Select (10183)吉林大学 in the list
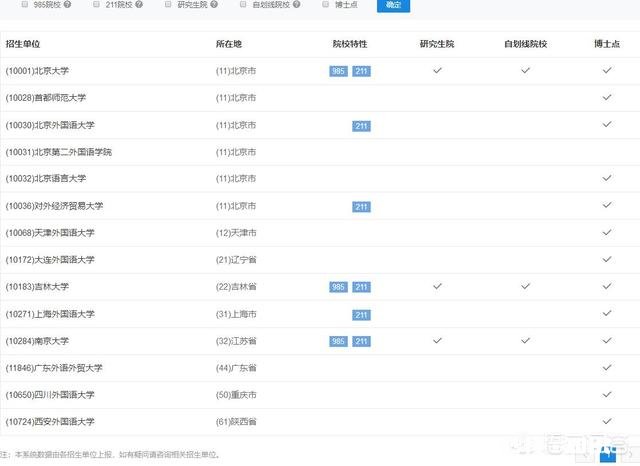 [37, 287]
